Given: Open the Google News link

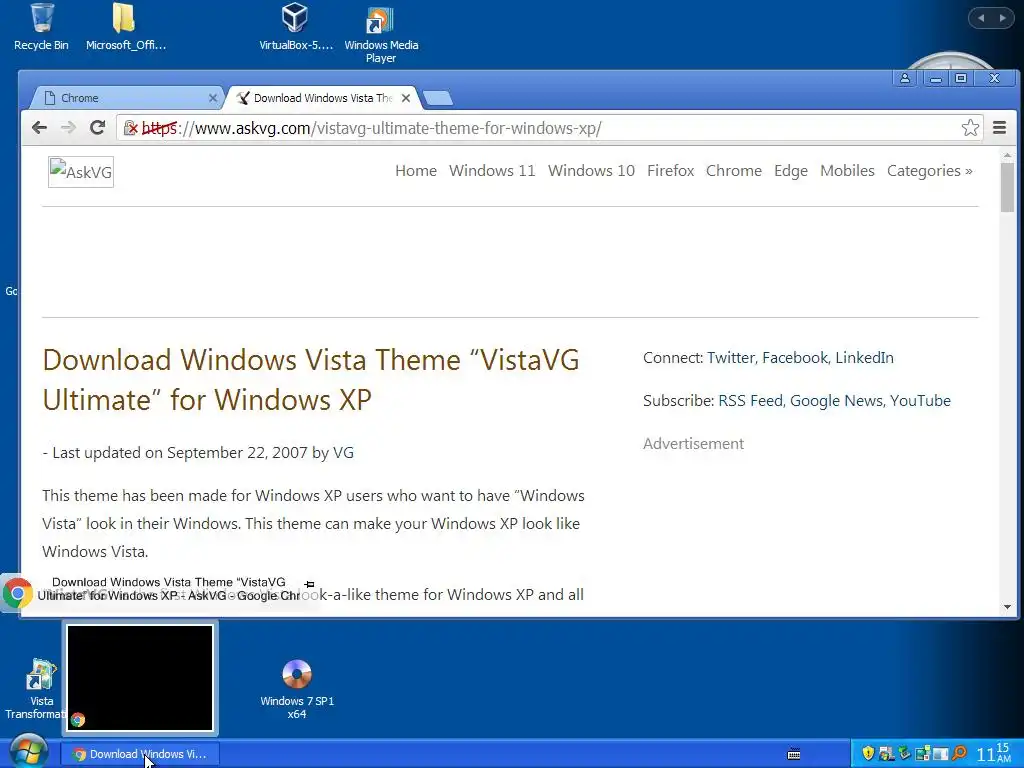Looking at the screenshot, I should click(x=836, y=400).
